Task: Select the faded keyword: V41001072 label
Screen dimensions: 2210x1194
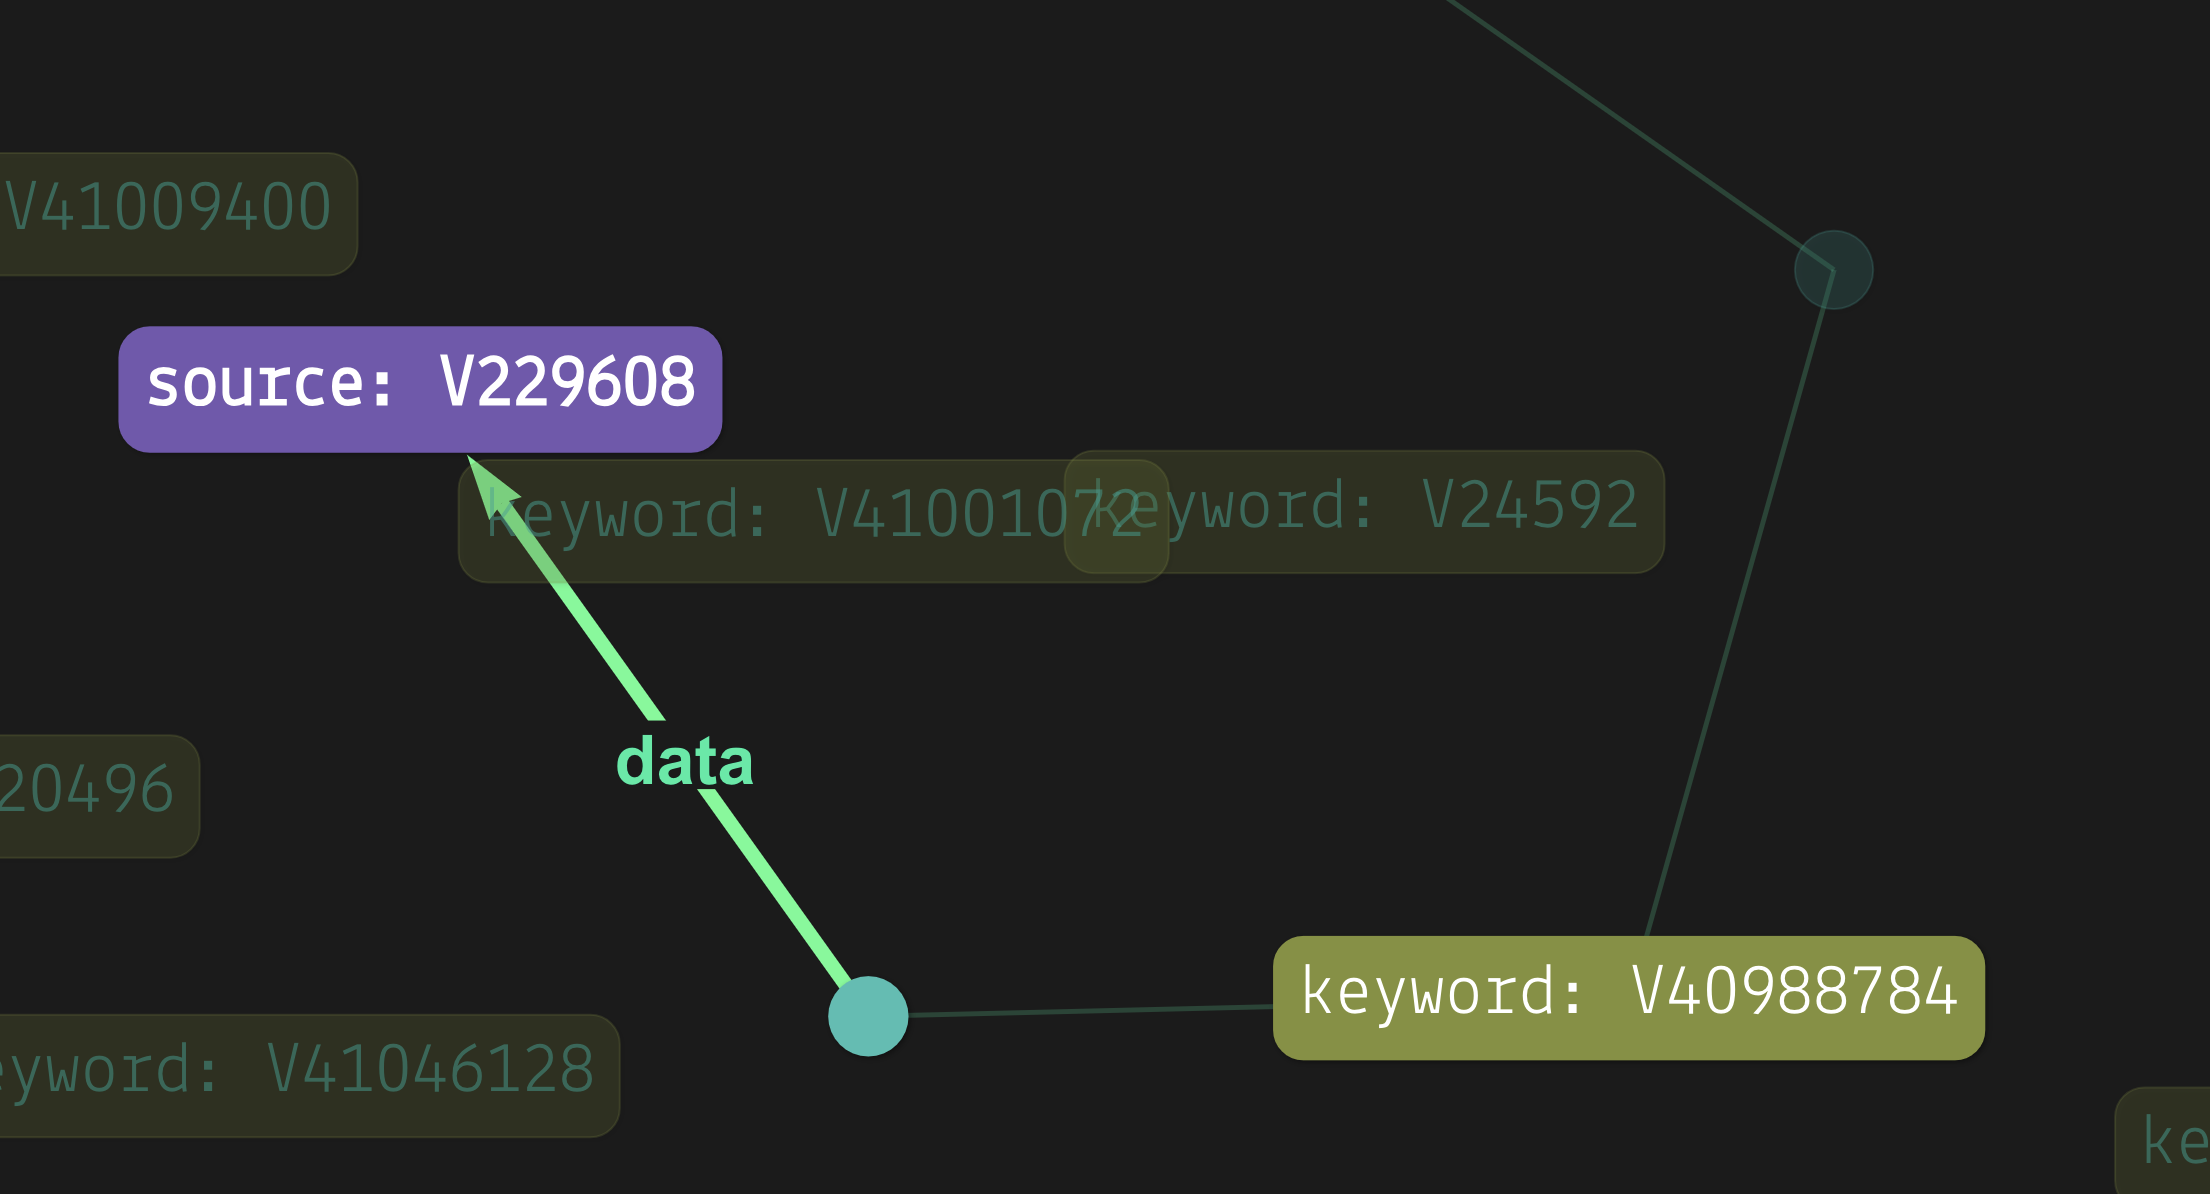Action: pyautogui.click(x=813, y=521)
